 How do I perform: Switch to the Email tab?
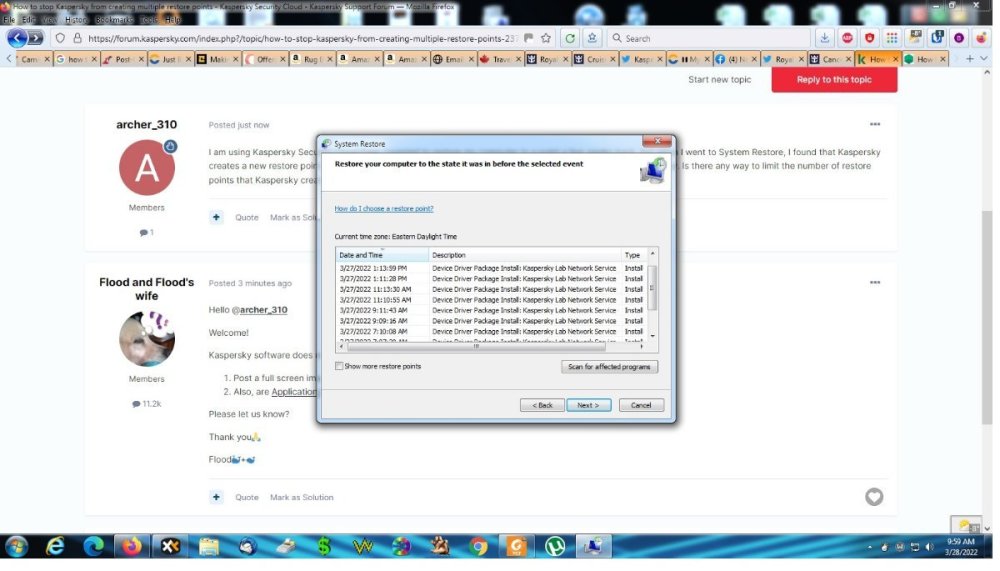(x=450, y=59)
